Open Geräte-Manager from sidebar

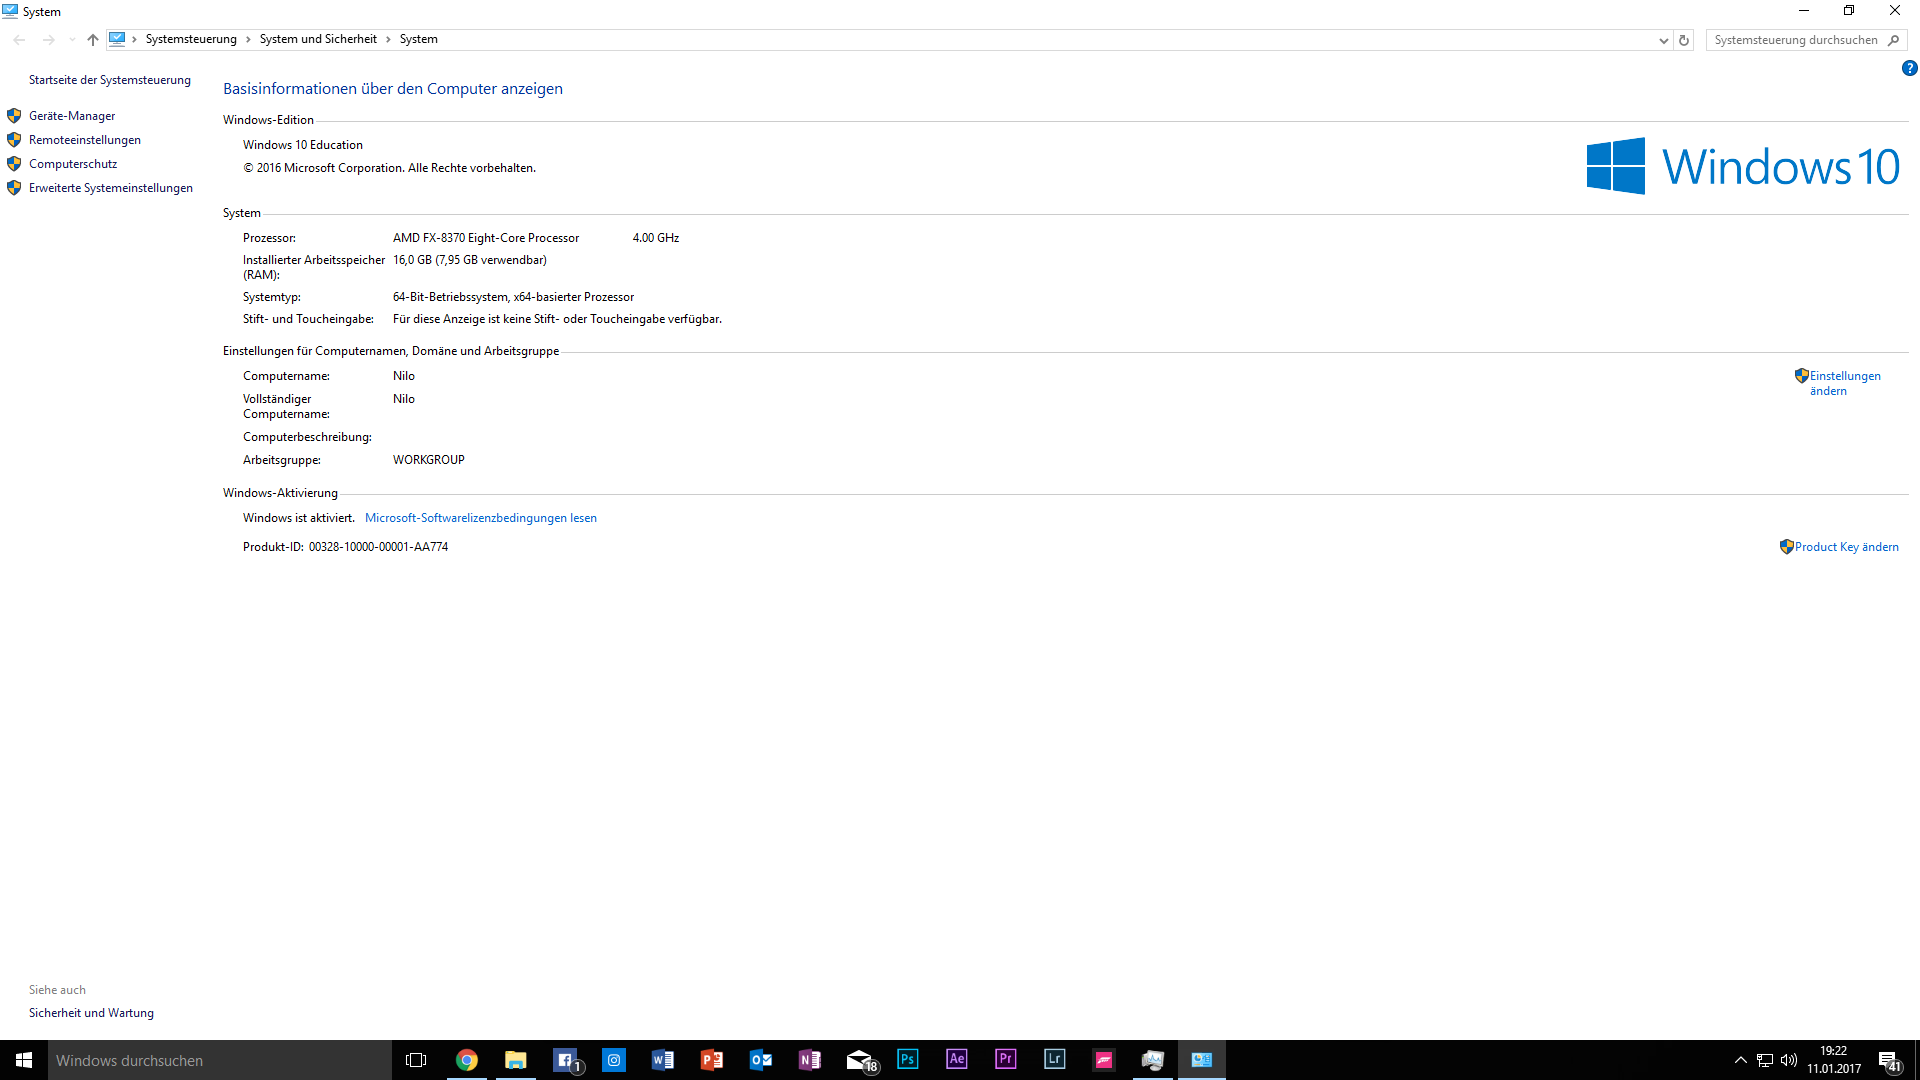tap(72, 116)
